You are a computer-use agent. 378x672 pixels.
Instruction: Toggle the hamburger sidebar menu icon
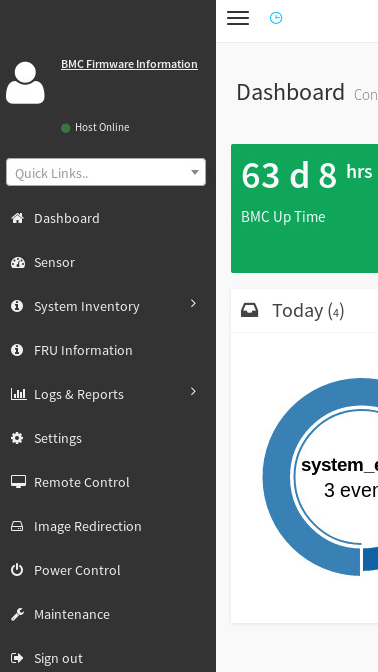tap(238, 18)
